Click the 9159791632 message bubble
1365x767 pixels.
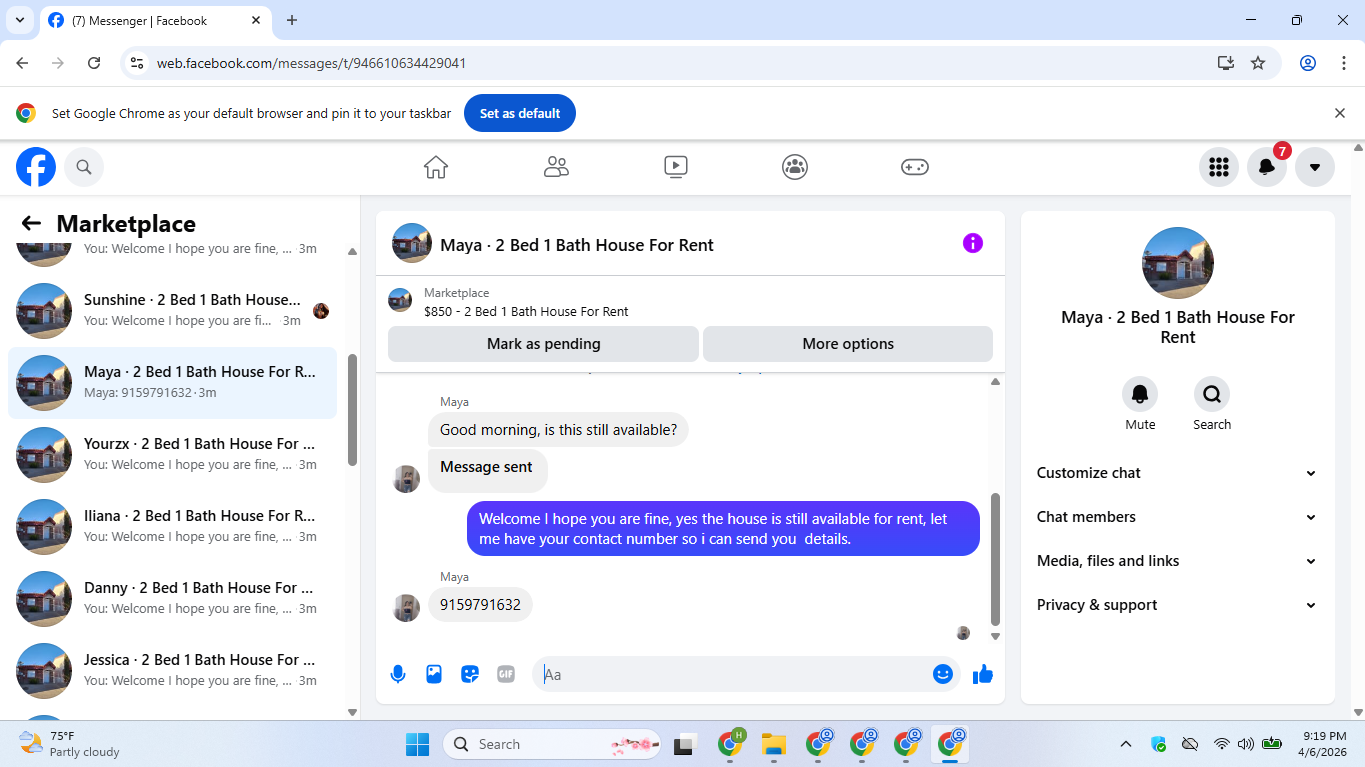click(480, 605)
